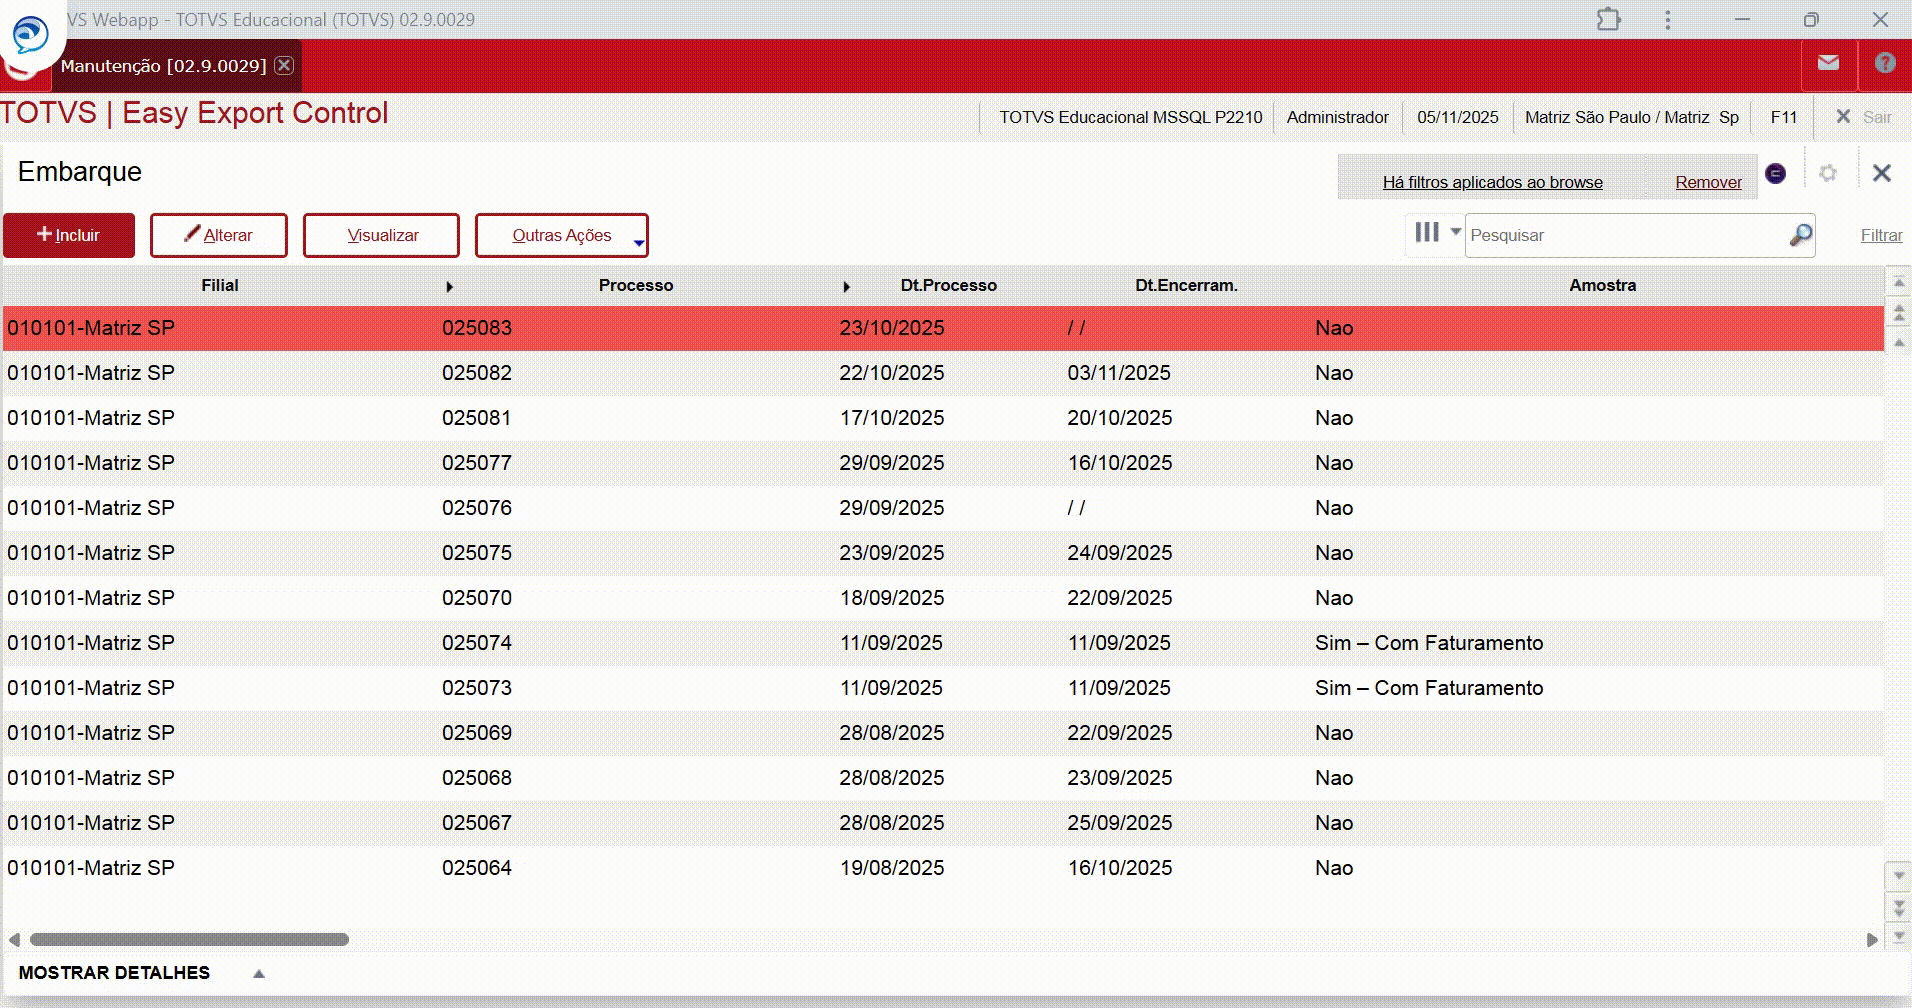Sort by the Filial column header
Viewport: 1912px width, 1008px height.
220,285
